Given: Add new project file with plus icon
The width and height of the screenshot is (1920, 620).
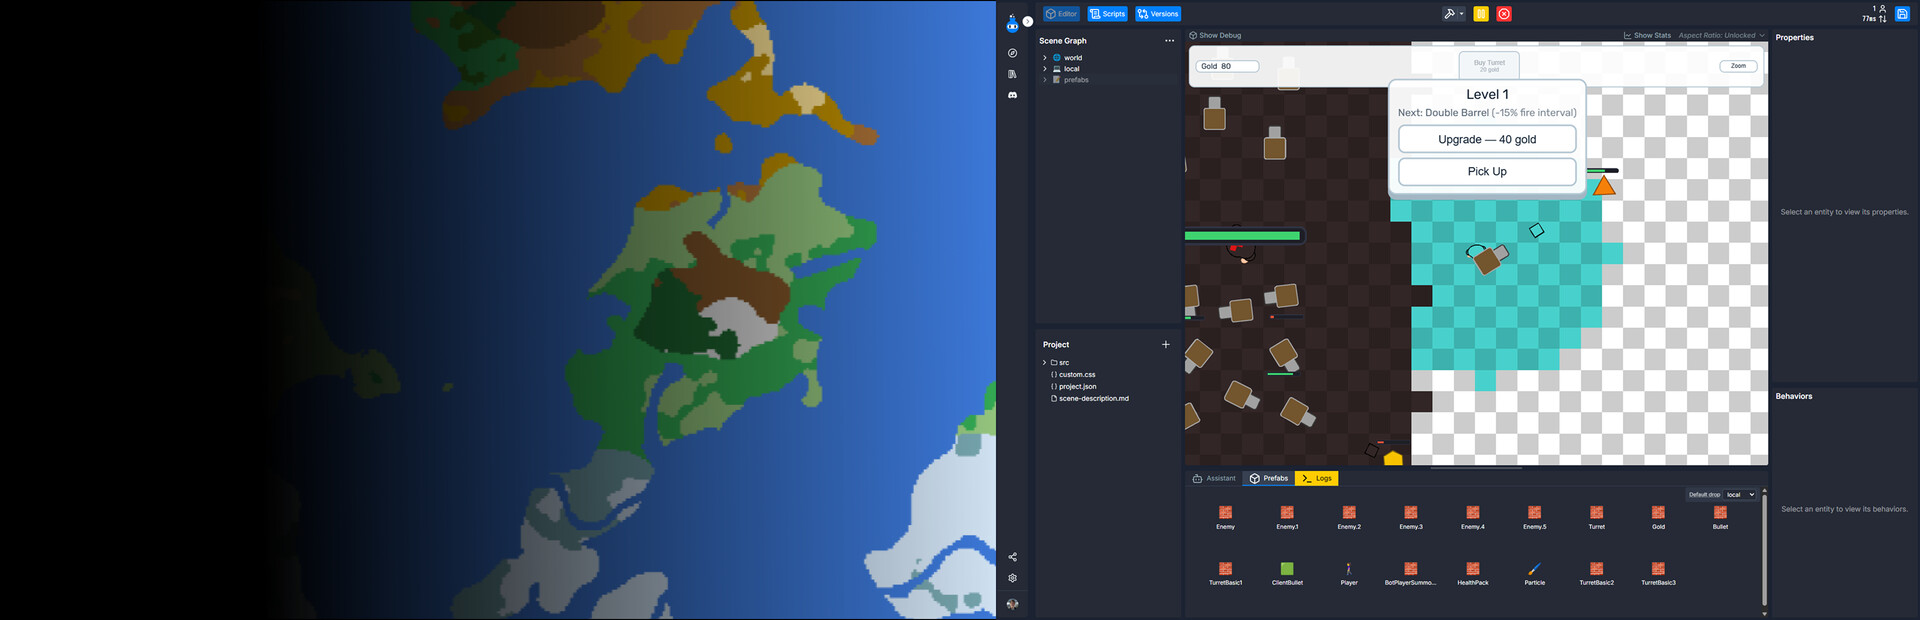Looking at the screenshot, I should pyautogui.click(x=1165, y=345).
